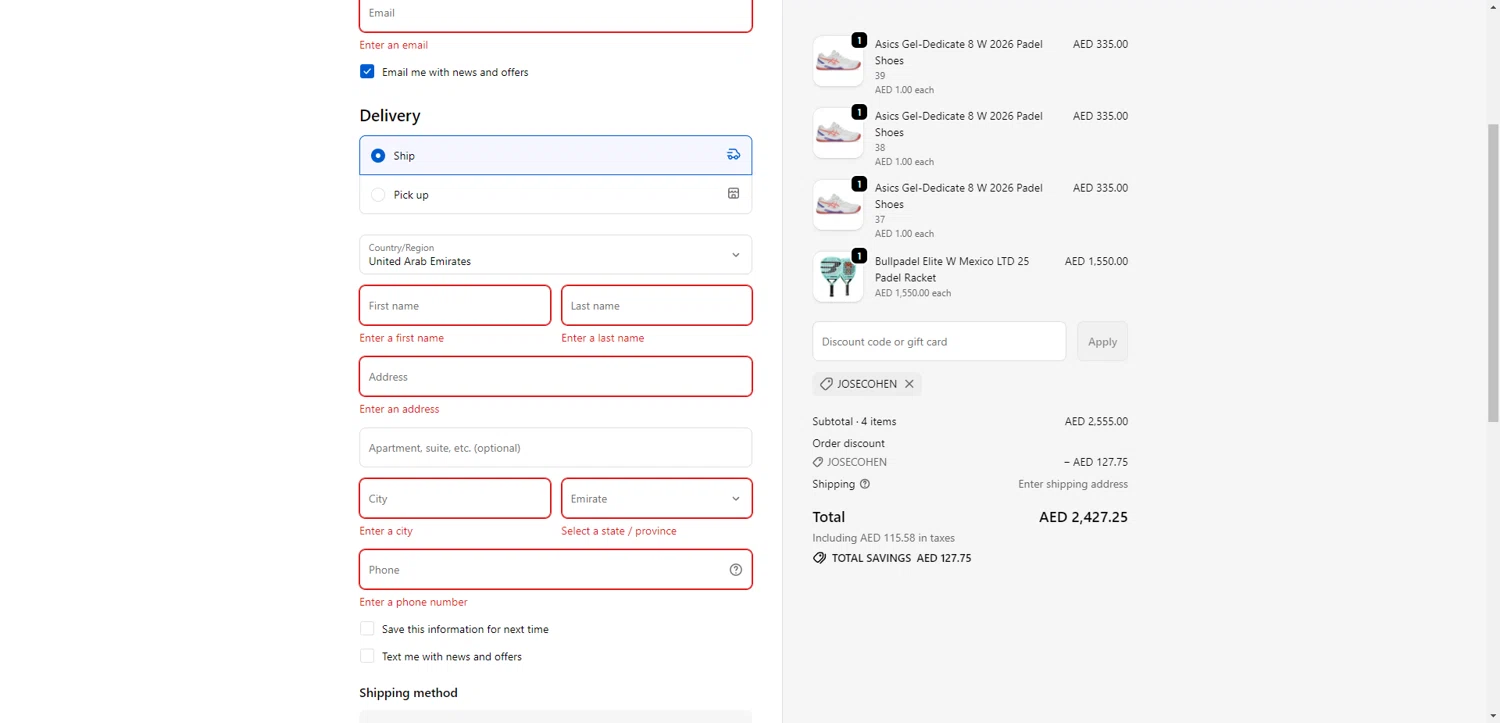
Task: Click the thumbnail of size 39 Asics shoes
Action: click(838, 61)
